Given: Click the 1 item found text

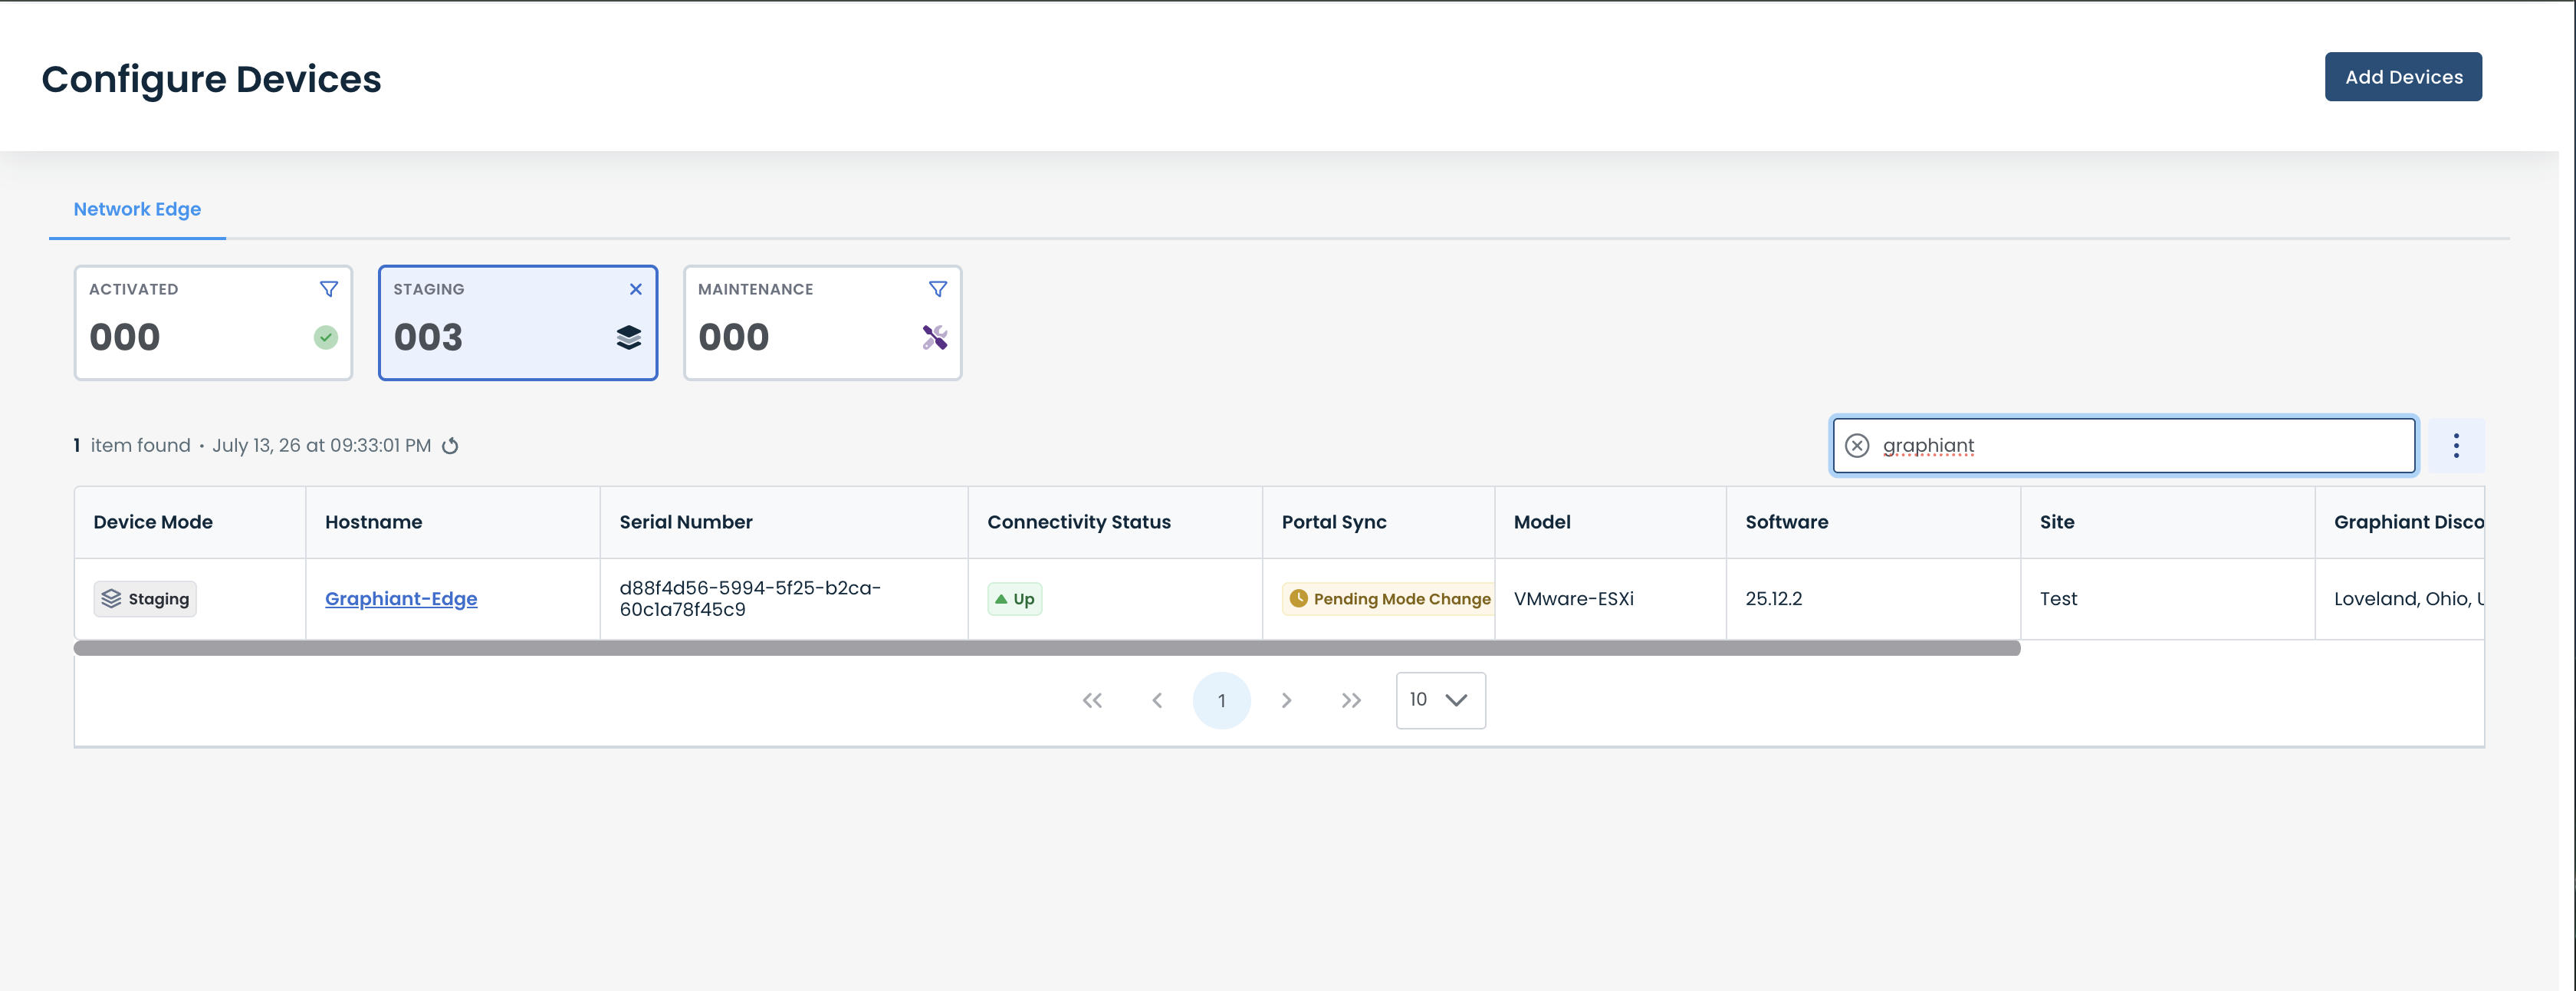Looking at the screenshot, I should (x=132, y=446).
